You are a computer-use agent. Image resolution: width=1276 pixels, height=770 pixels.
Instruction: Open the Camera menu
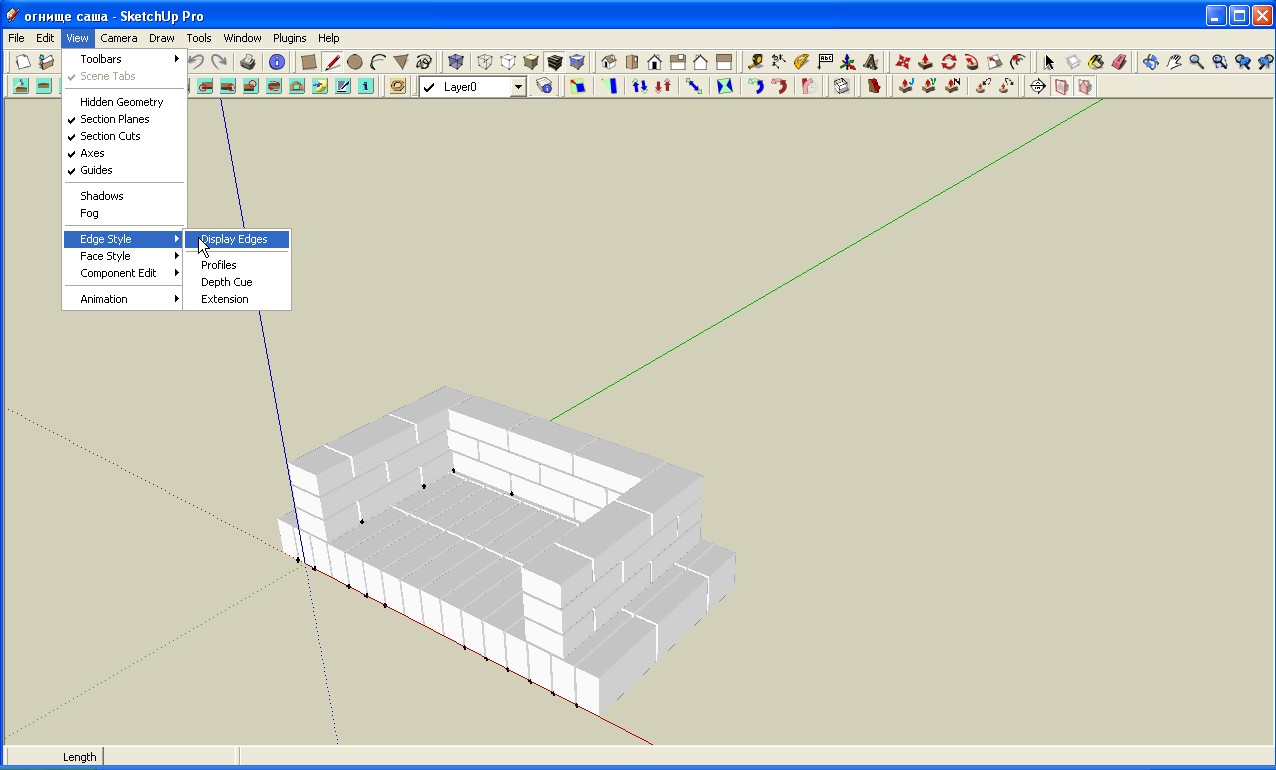coord(118,38)
